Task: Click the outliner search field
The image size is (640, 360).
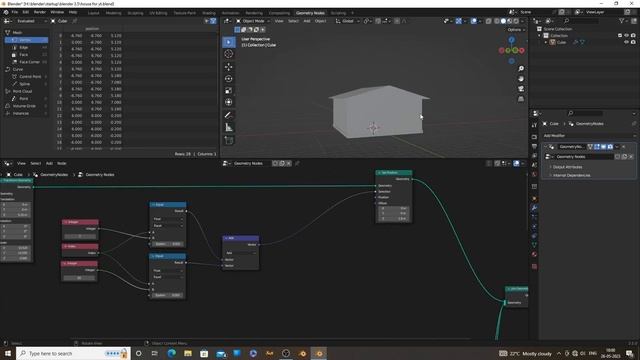Action: click(x=581, y=21)
